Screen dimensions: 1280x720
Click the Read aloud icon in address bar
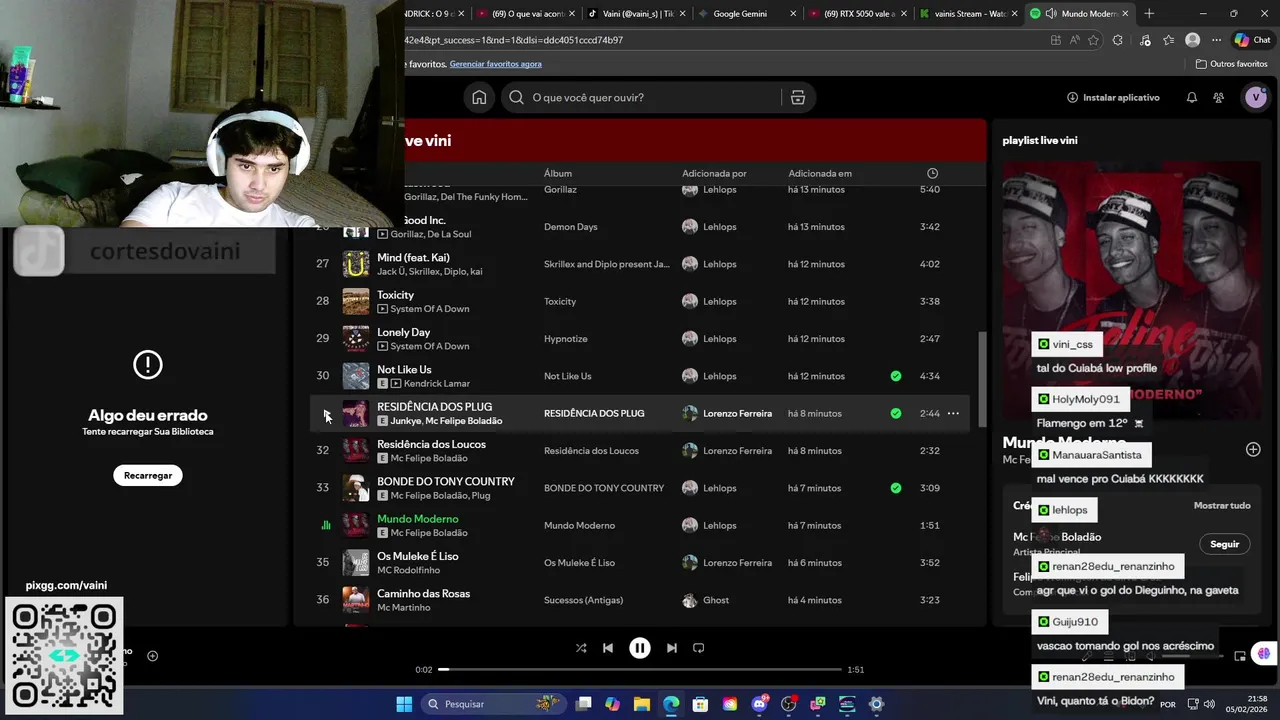pos(1075,40)
